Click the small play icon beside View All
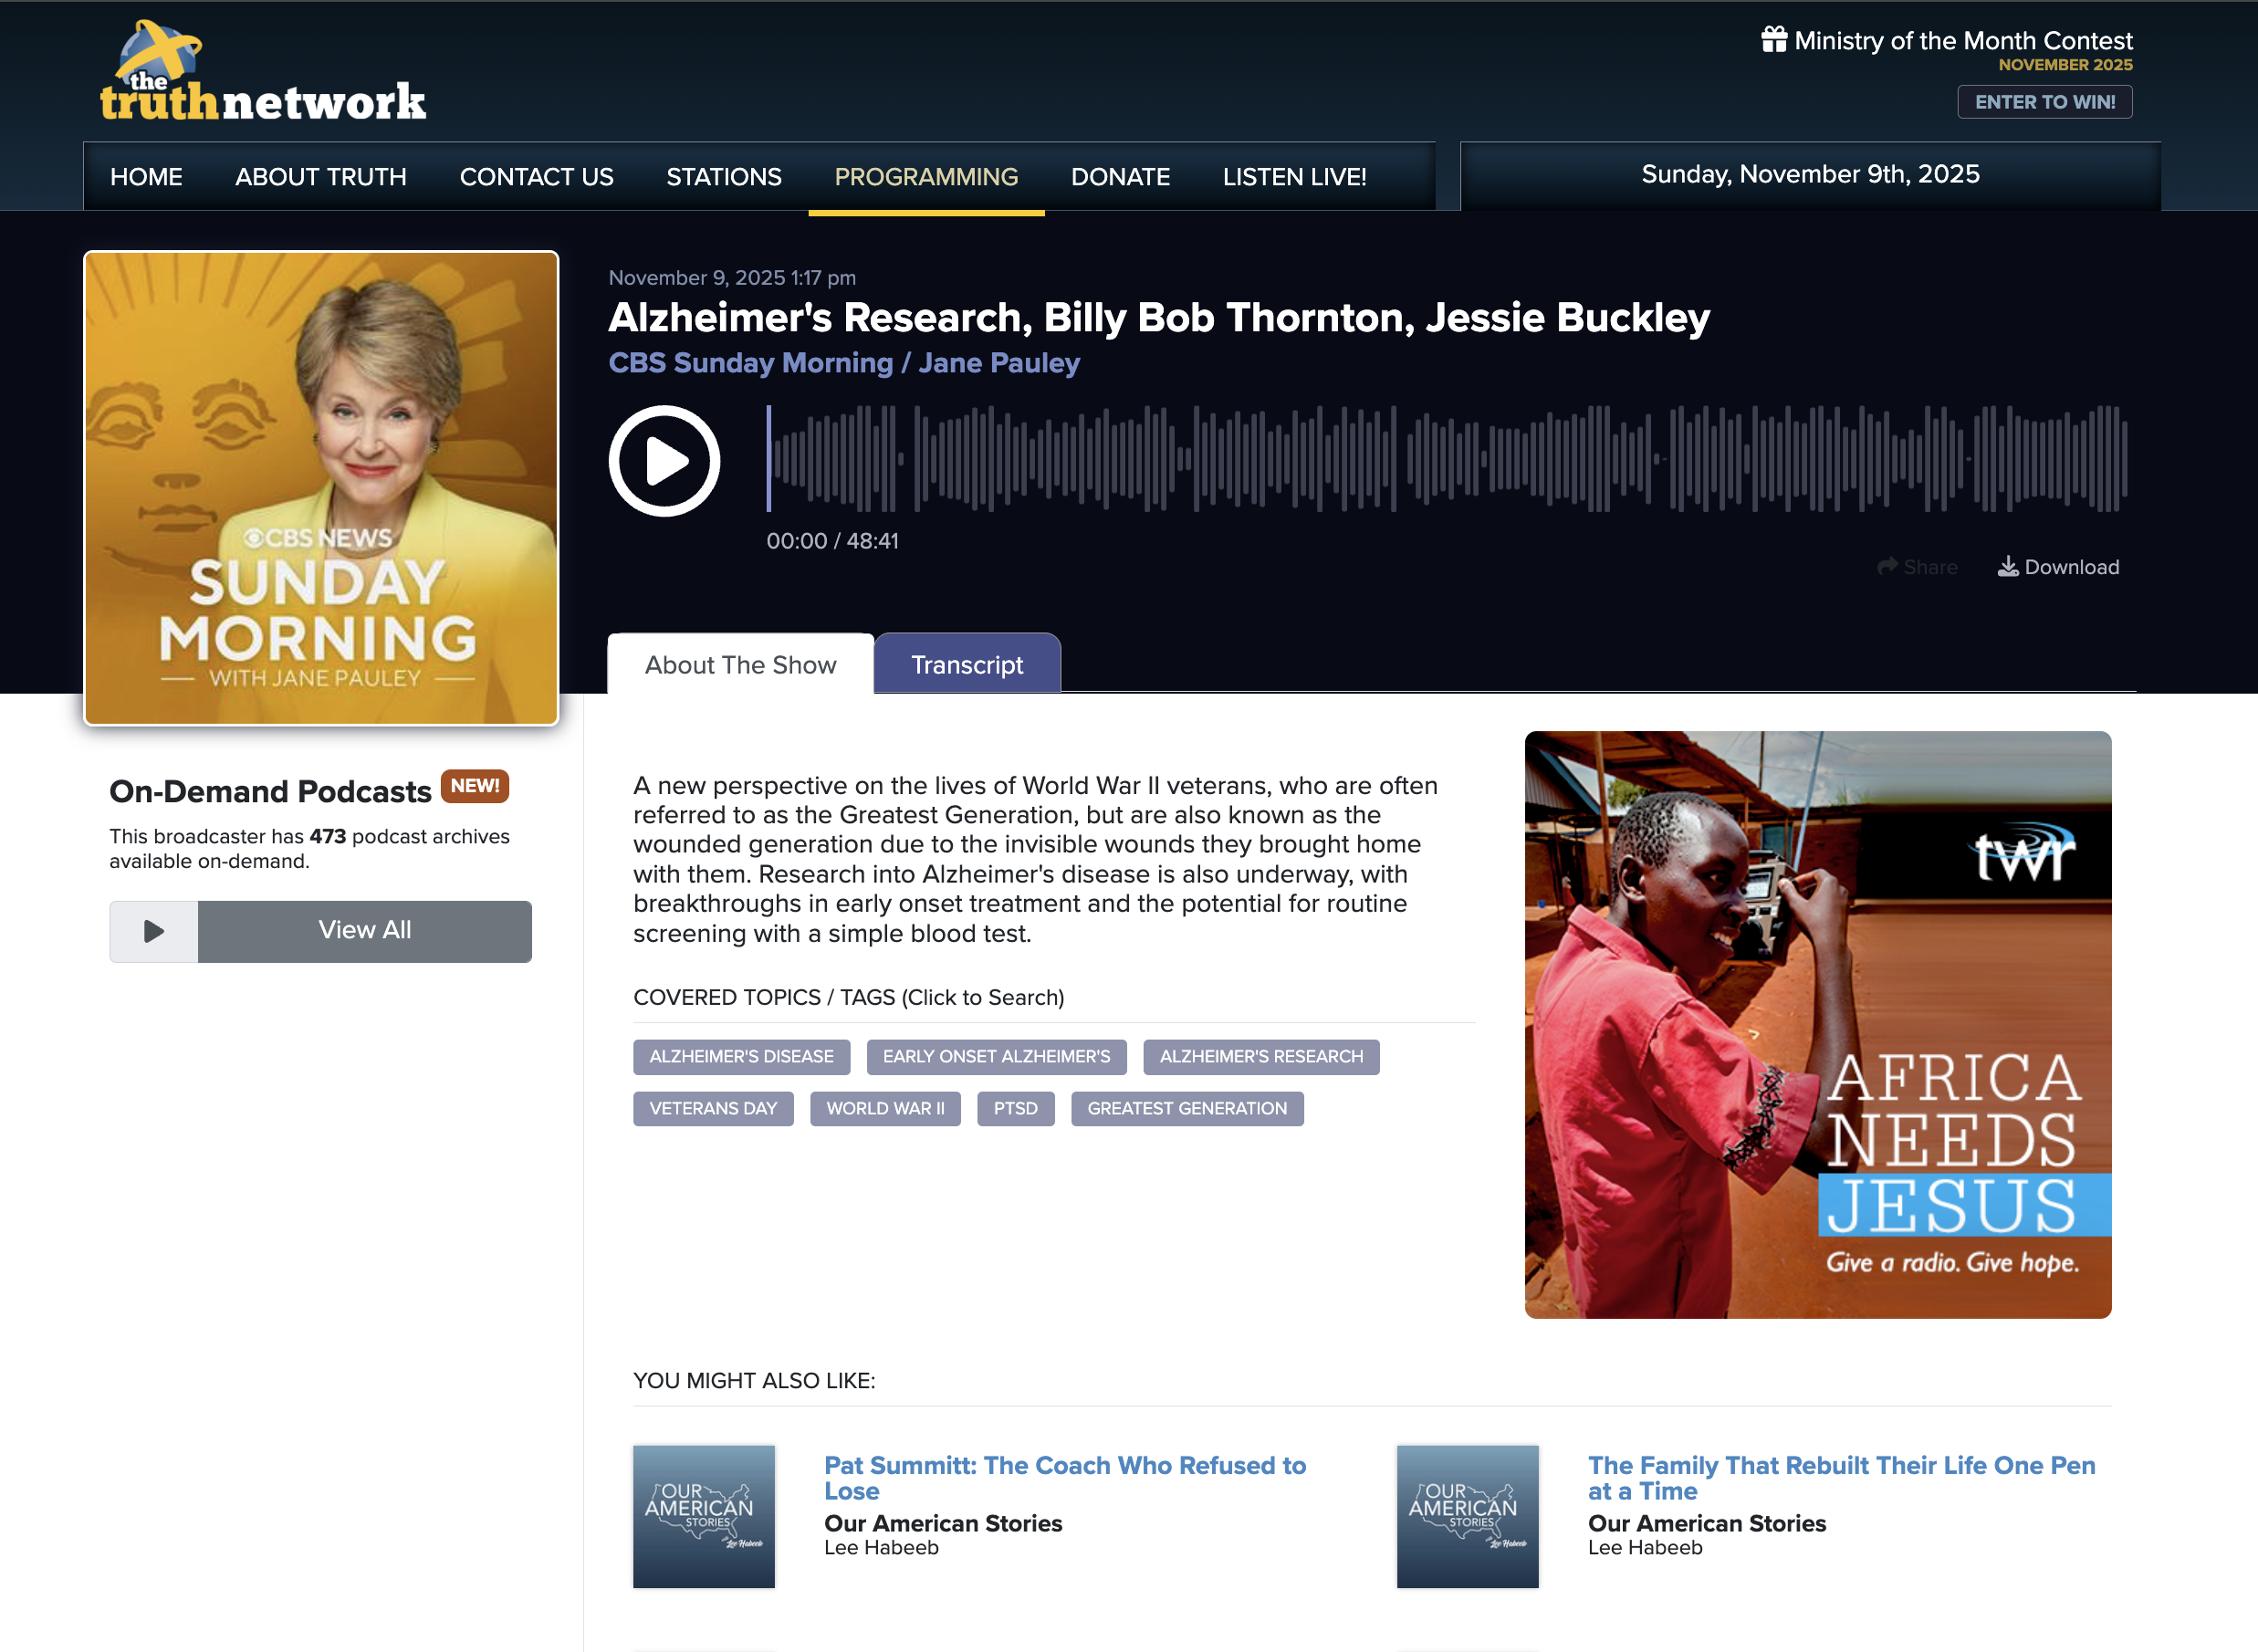 point(154,931)
